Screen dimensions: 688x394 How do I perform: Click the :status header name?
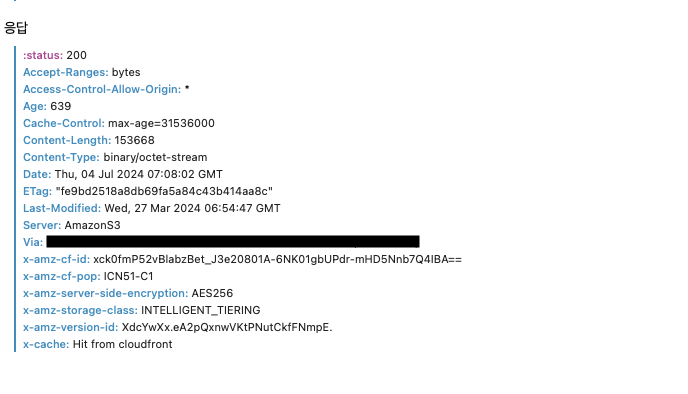(43, 55)
